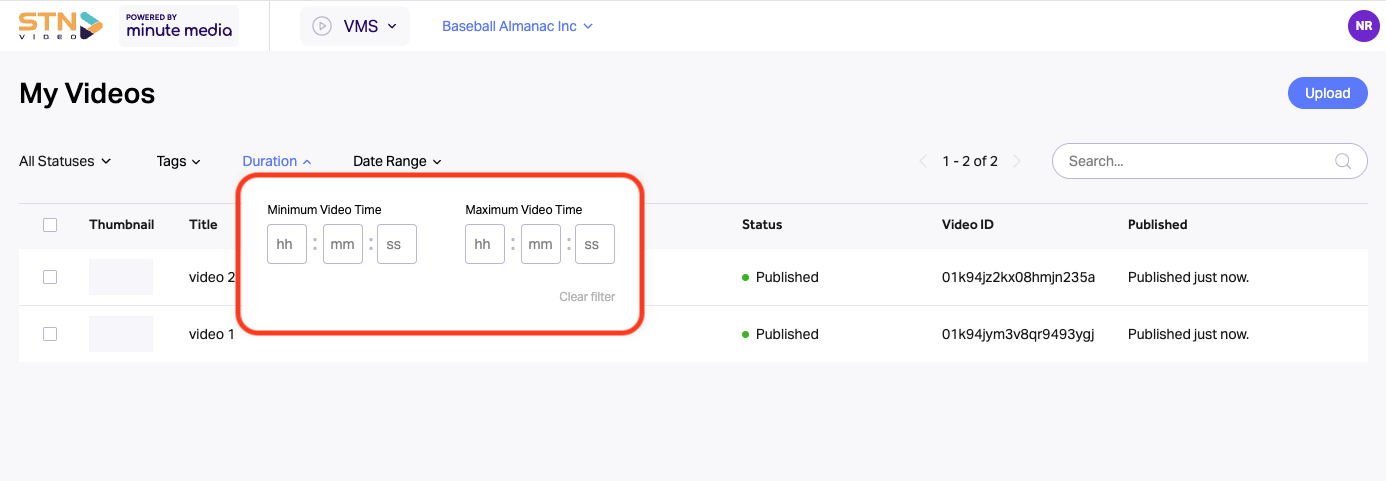Open the NR user avatar menu
This screenshot has height=481, width=1386.
point(1363,26)
